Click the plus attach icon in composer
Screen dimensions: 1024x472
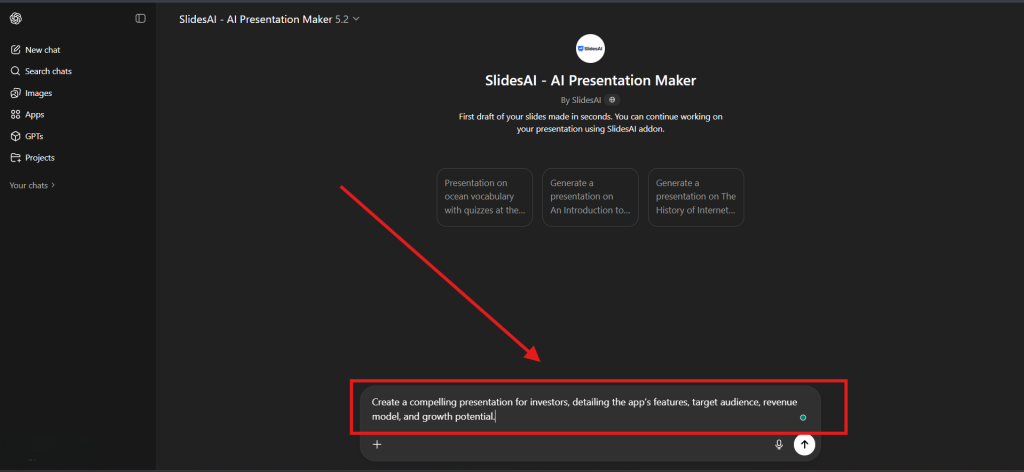coord(377,445)
